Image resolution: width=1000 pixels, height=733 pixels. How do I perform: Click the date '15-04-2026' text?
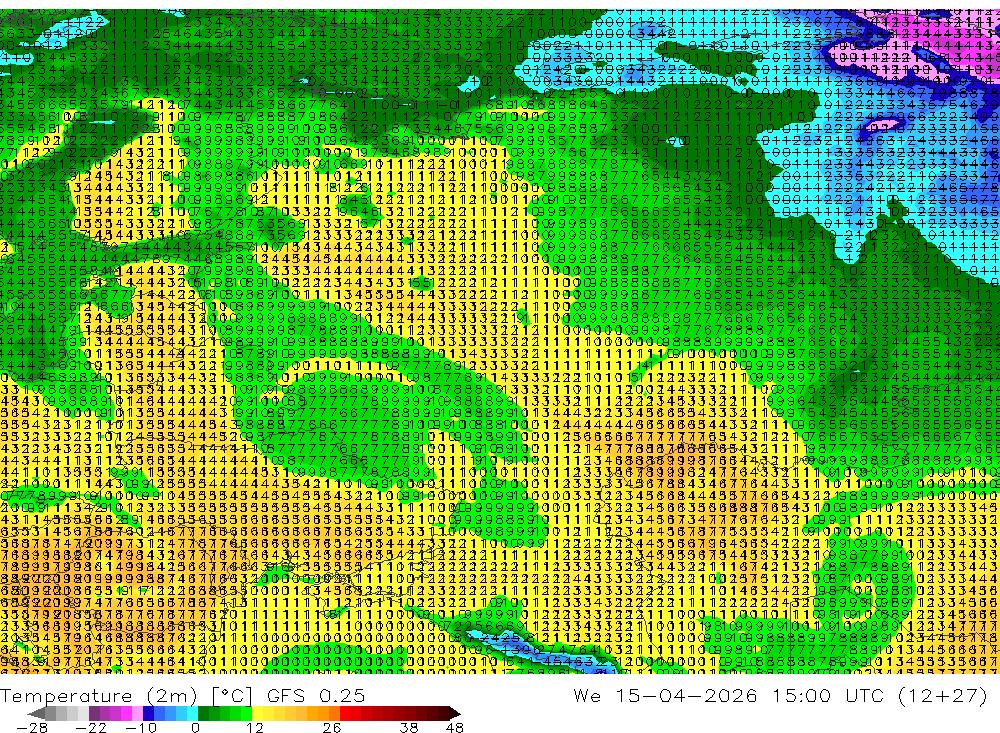coord(687,695)
